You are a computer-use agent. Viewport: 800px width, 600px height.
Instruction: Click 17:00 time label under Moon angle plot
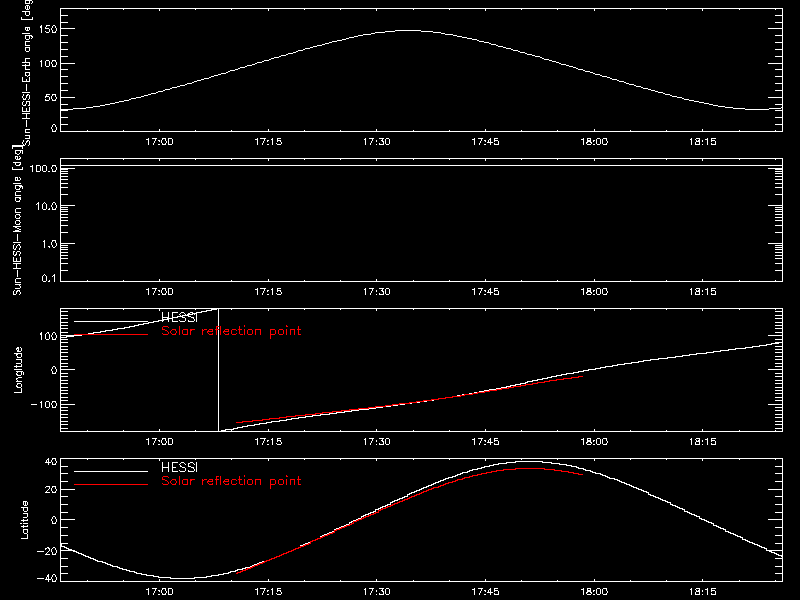tap(159, 292)
